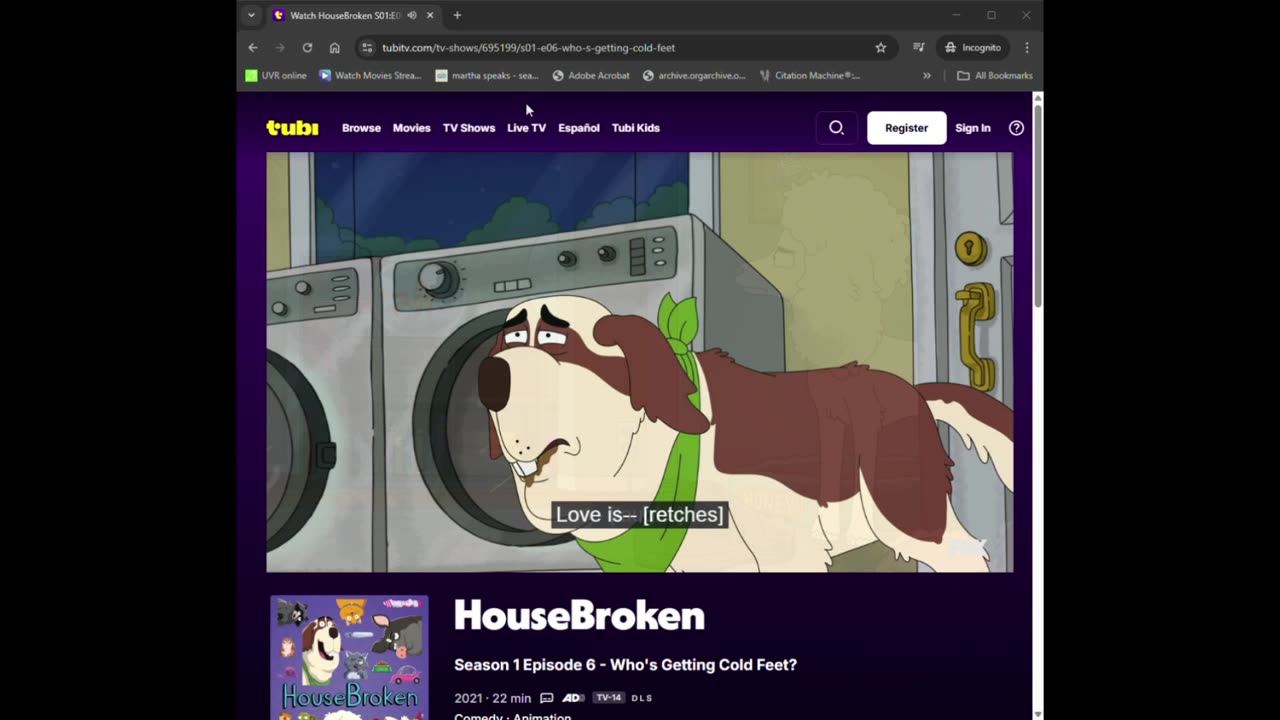The height and width of the screenshot is (720, 1280).
Task: Go to the Tubi home logo
Action: tap(292, 128)
